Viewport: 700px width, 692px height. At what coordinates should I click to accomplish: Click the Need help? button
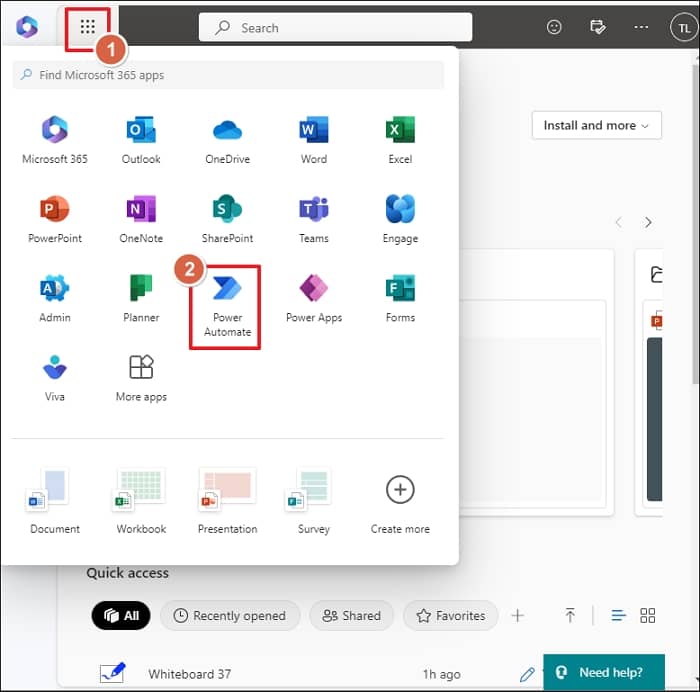click(x=604, y=672)
